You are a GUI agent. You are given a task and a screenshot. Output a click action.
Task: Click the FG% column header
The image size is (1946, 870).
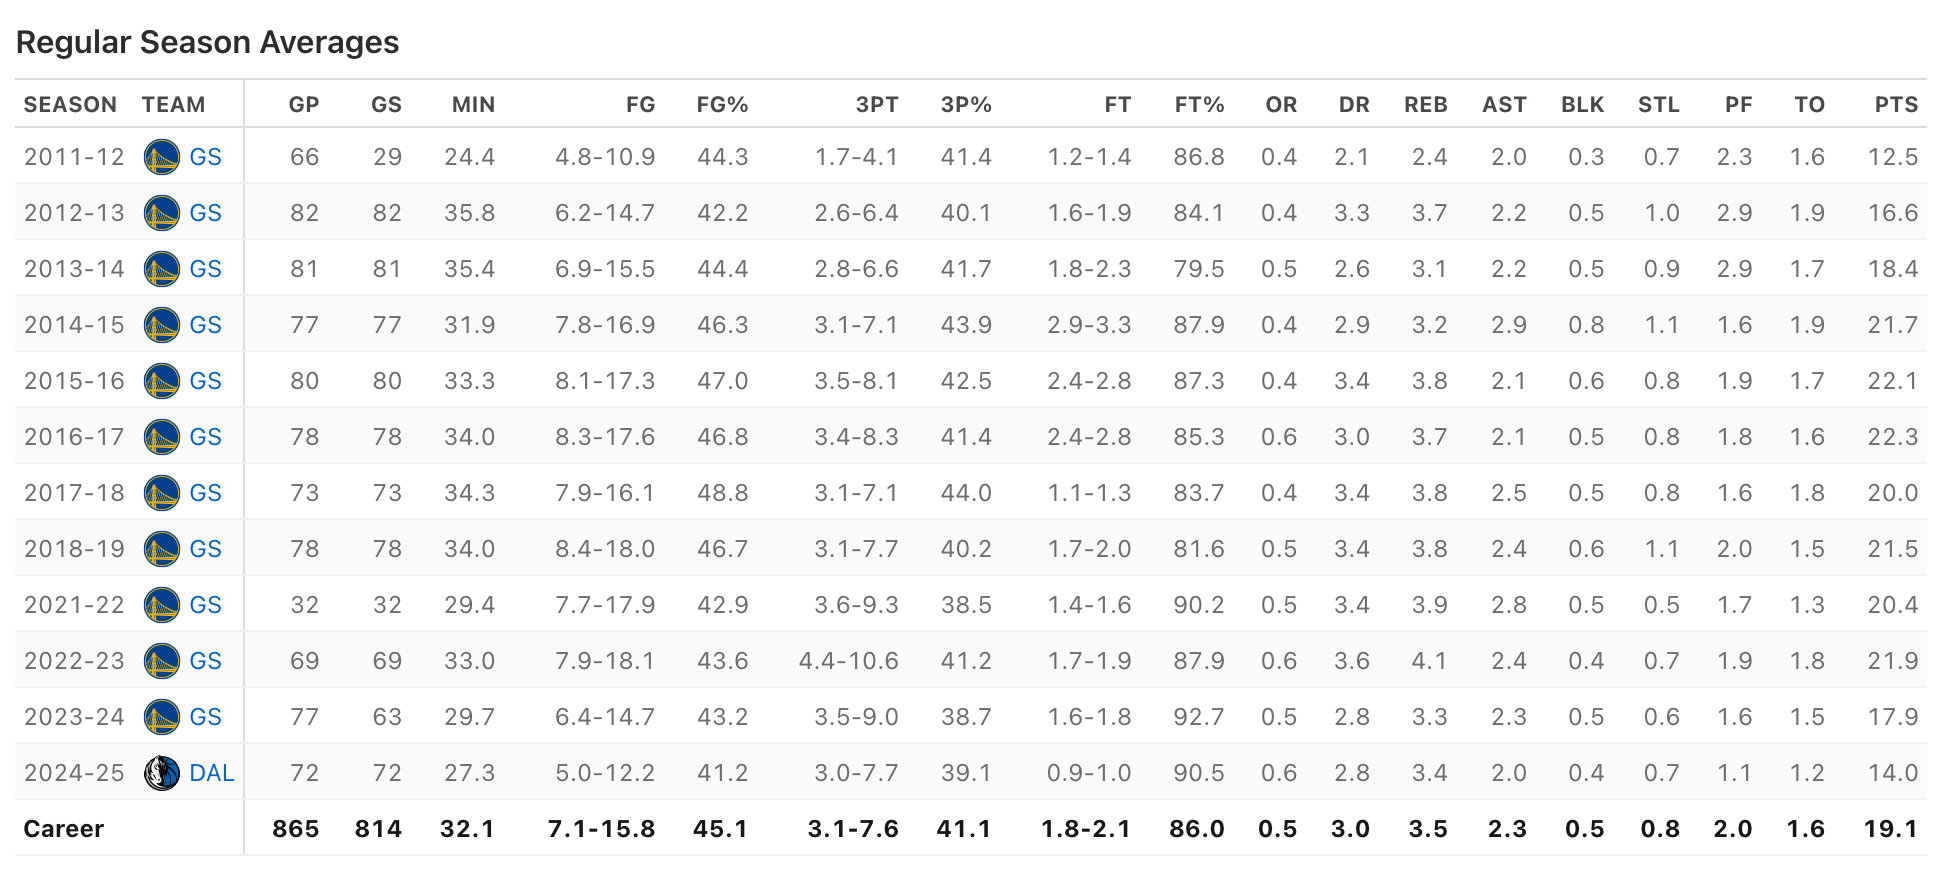722,105
